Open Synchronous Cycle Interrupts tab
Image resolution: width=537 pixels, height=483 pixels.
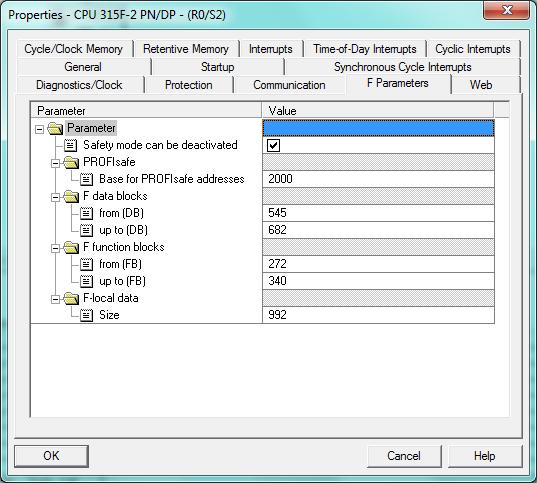pyautogui.click(x=402, y=67)
